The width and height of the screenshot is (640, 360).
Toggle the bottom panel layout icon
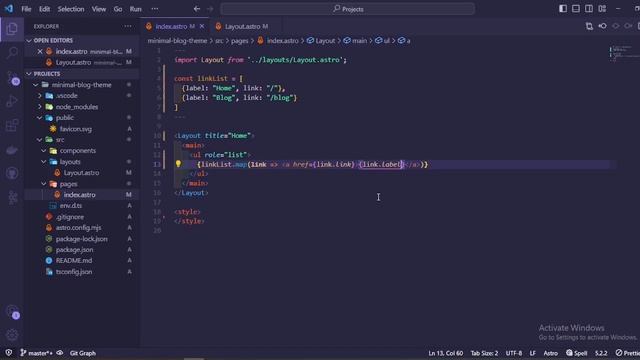click(x=576, y=9)
